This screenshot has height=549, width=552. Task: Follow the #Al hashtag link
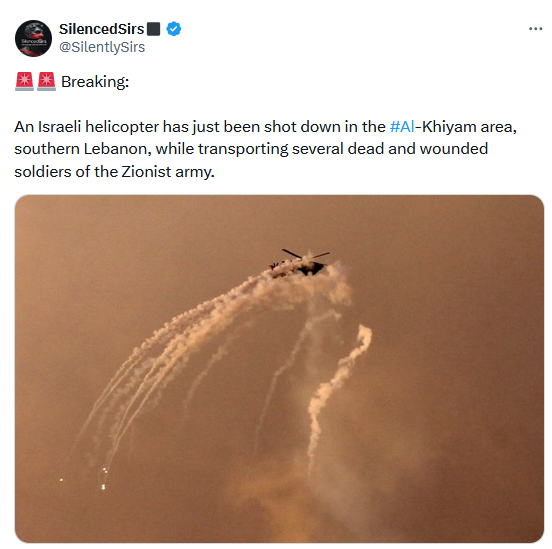point(402,127)
